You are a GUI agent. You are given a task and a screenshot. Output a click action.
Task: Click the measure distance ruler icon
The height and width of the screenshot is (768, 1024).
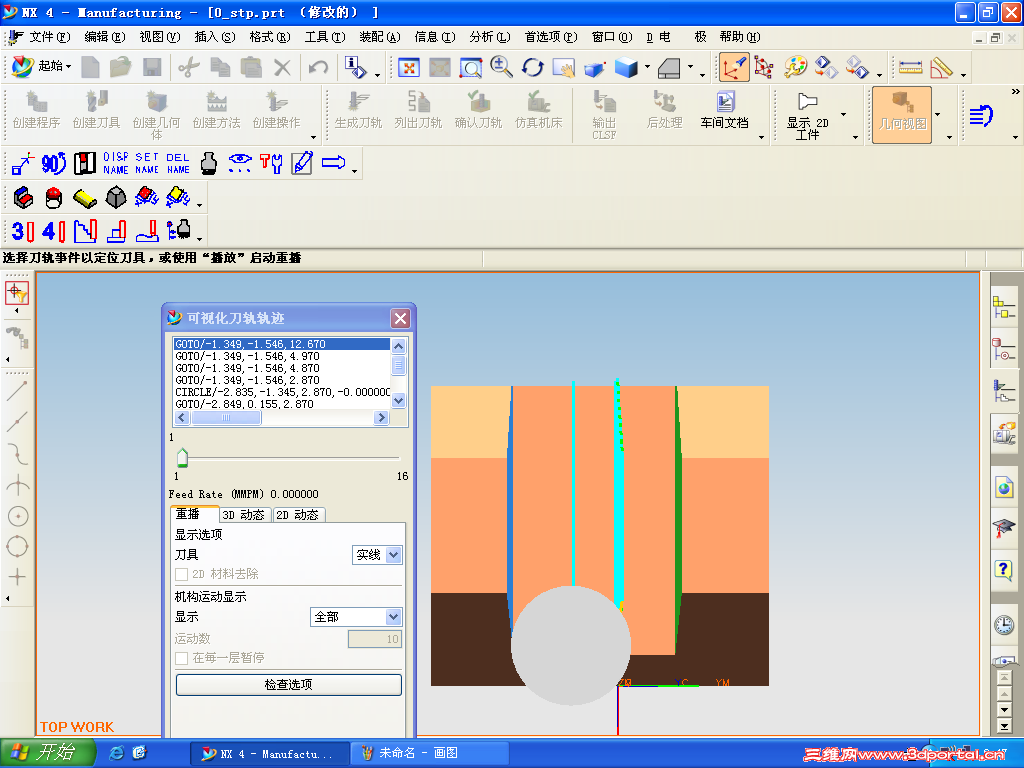[910, 67]
